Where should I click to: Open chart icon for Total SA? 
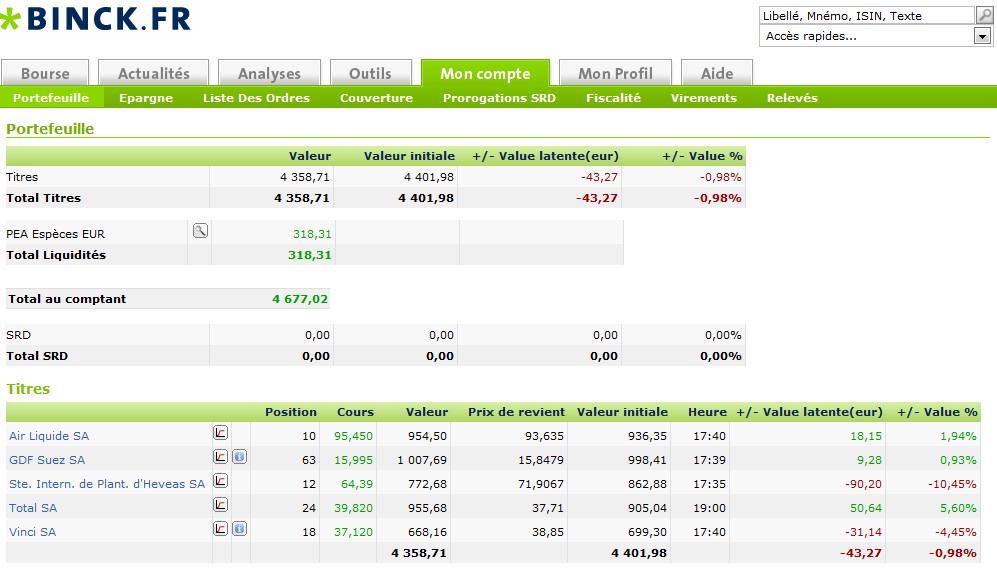(x=221, y=505)
